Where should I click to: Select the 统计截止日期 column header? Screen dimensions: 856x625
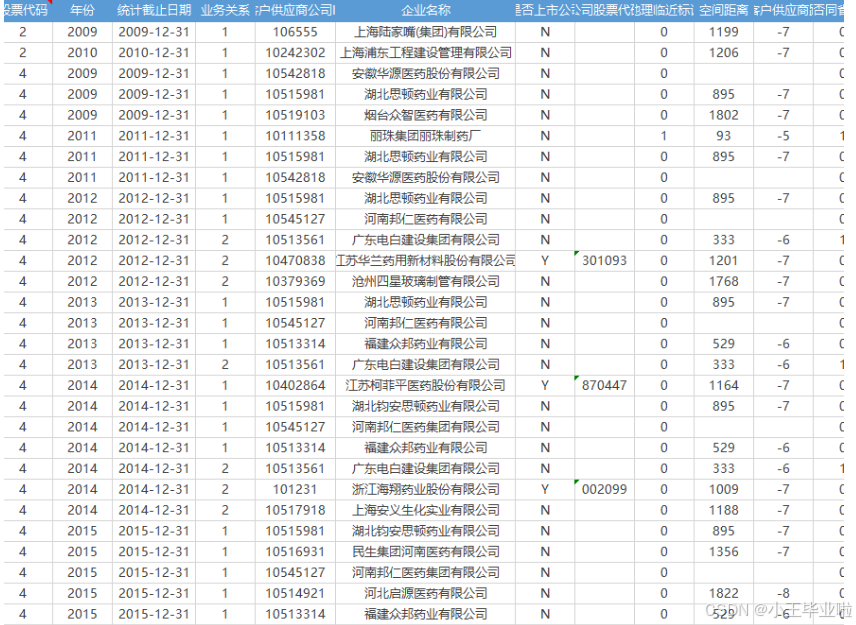coord(154,10)
